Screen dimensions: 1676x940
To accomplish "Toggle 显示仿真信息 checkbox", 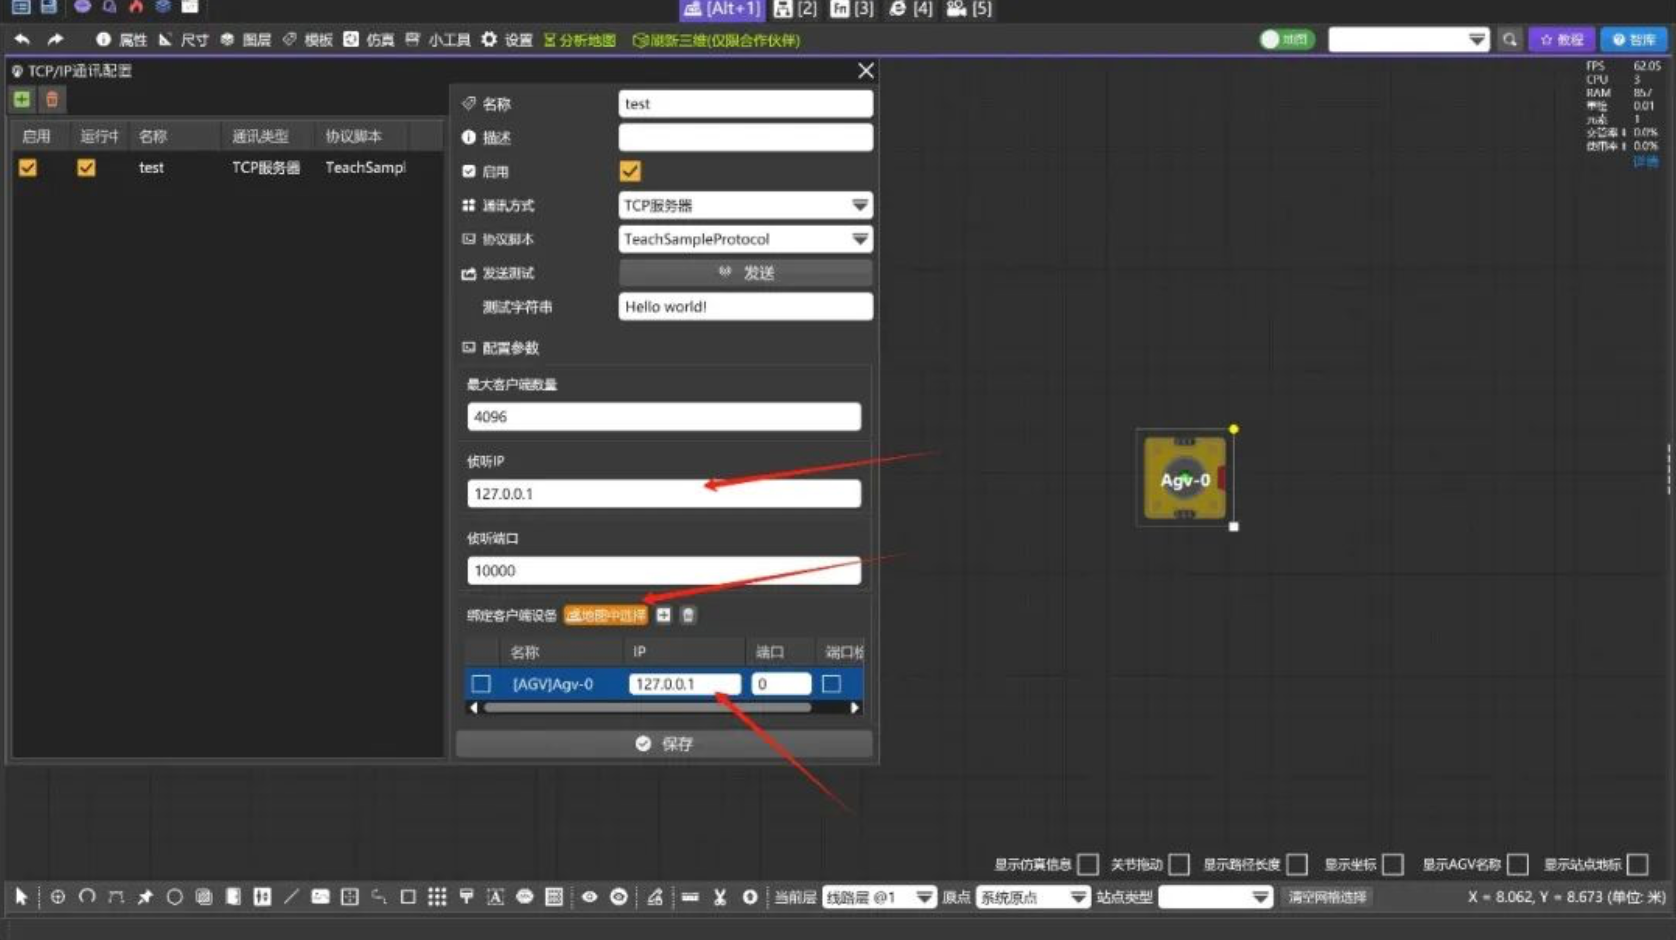I will point(1088,864).
